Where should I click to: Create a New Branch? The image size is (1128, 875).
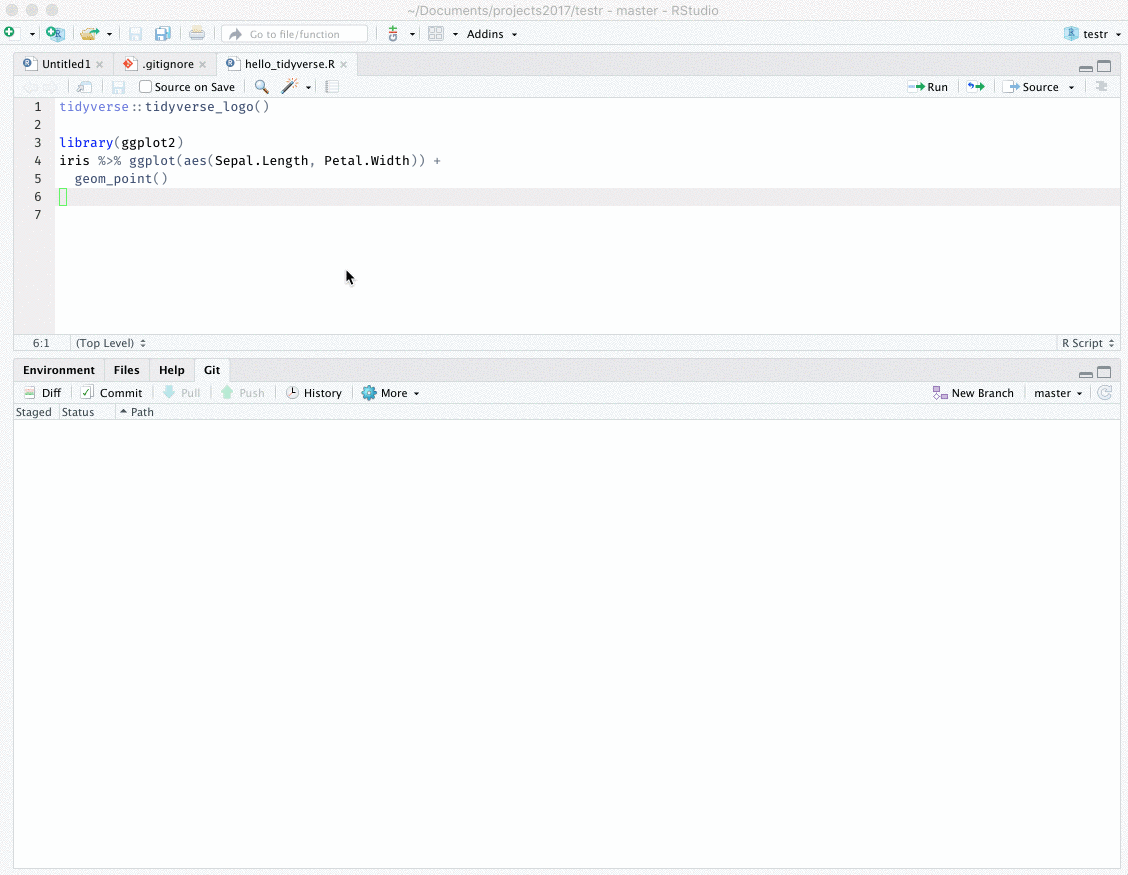974,392
